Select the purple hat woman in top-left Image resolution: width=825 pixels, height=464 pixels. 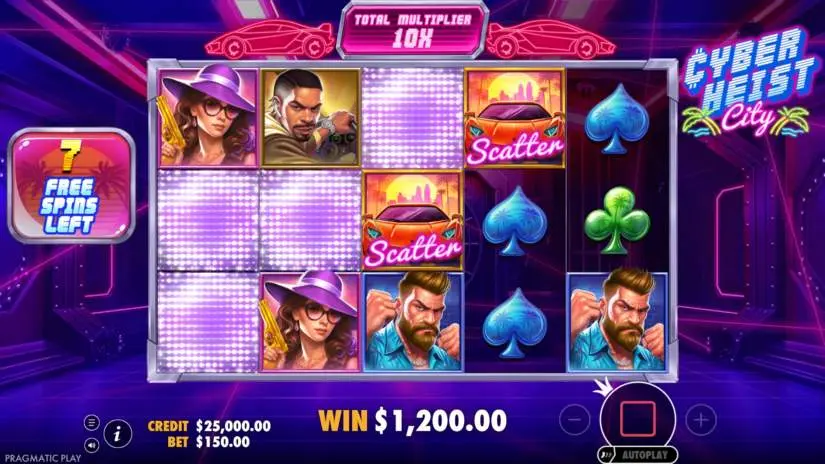208,118
